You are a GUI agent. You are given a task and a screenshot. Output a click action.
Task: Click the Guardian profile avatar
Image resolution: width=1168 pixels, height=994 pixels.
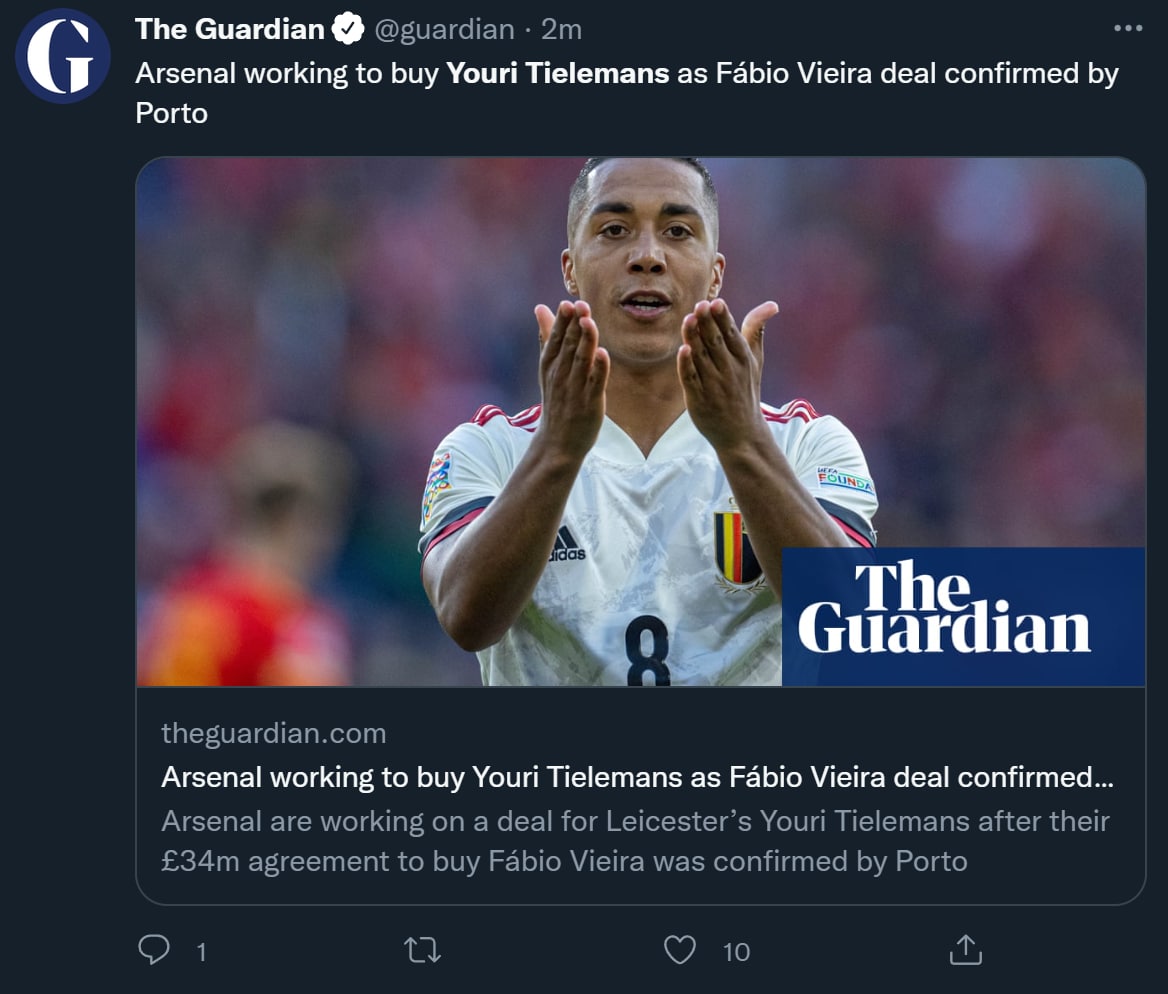point(63,56)
